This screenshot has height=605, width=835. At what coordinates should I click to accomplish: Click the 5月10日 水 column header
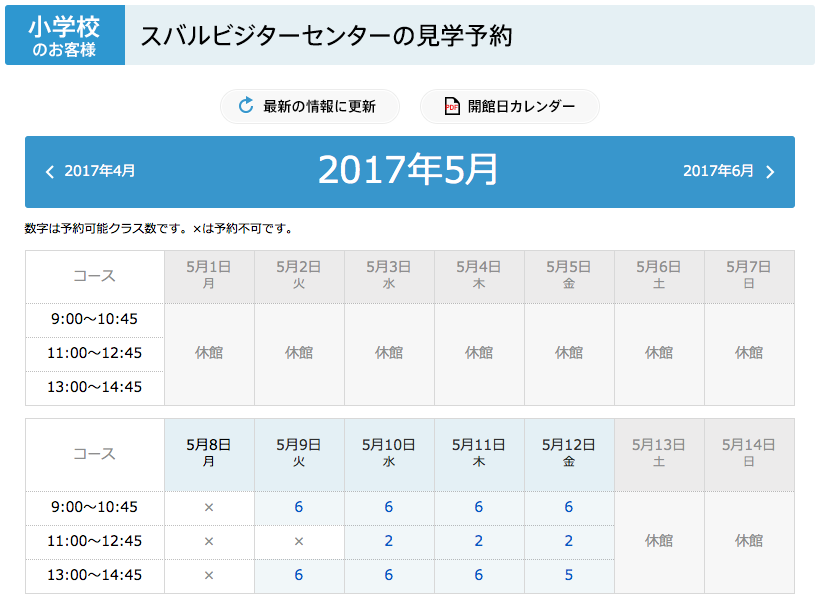click(x=389, y=454)
